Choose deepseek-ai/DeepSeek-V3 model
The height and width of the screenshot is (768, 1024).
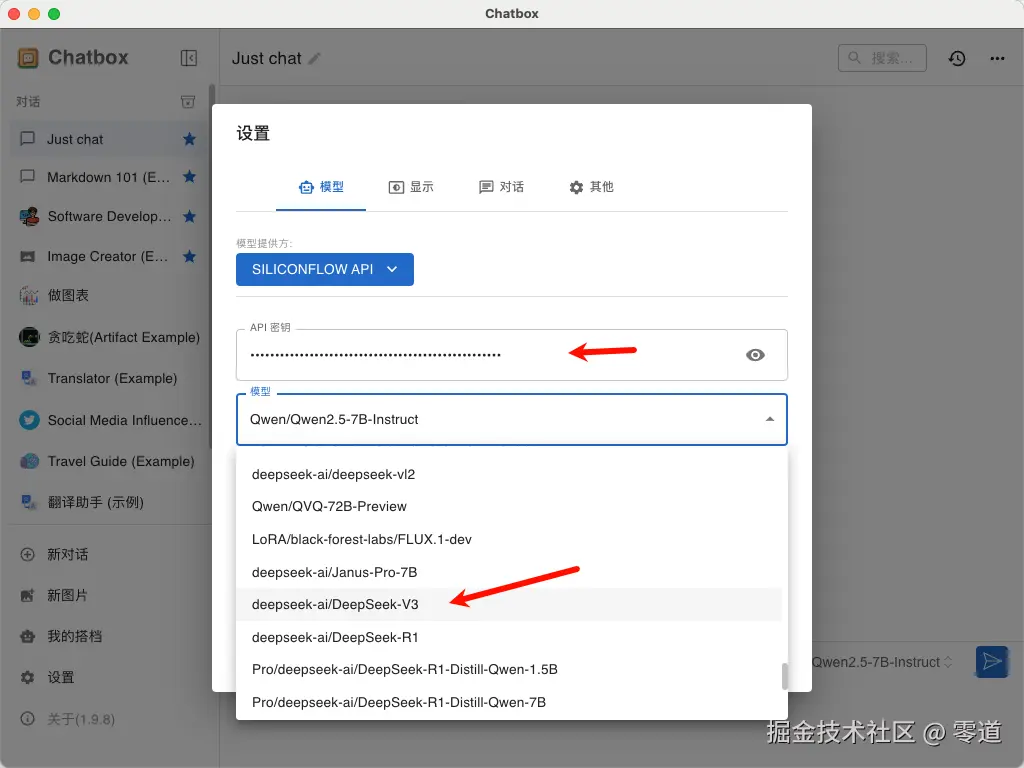pyautogui.click(x=509, y=605)
